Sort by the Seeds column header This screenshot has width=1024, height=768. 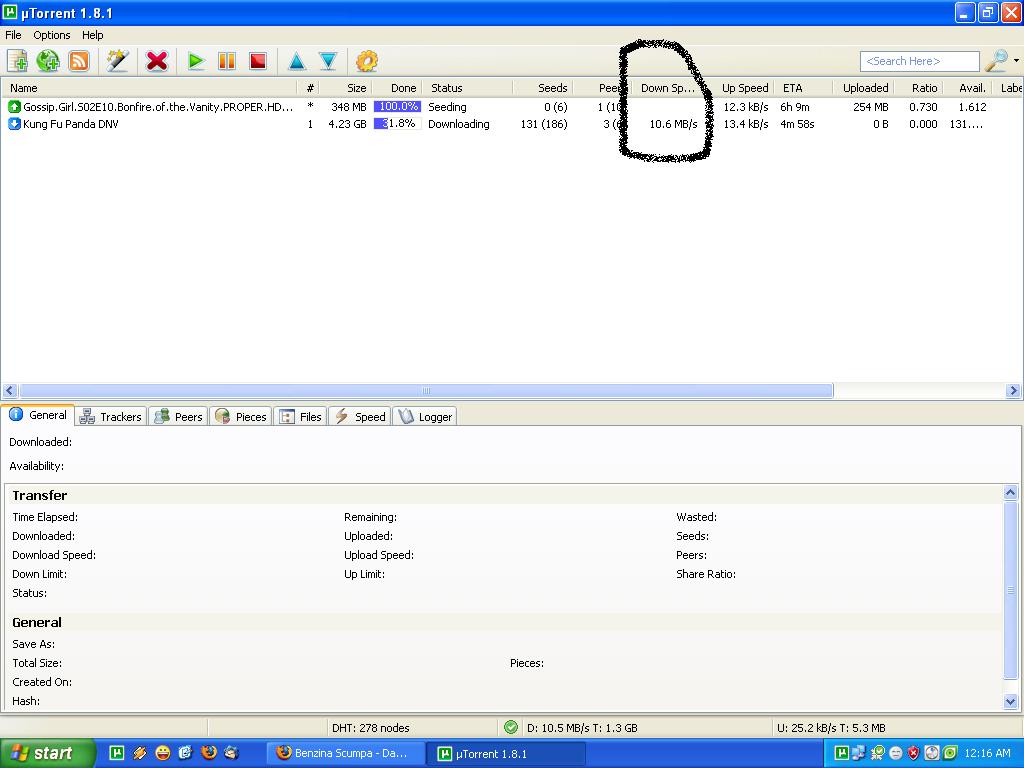pyautogui.click(x=543, y=88)
